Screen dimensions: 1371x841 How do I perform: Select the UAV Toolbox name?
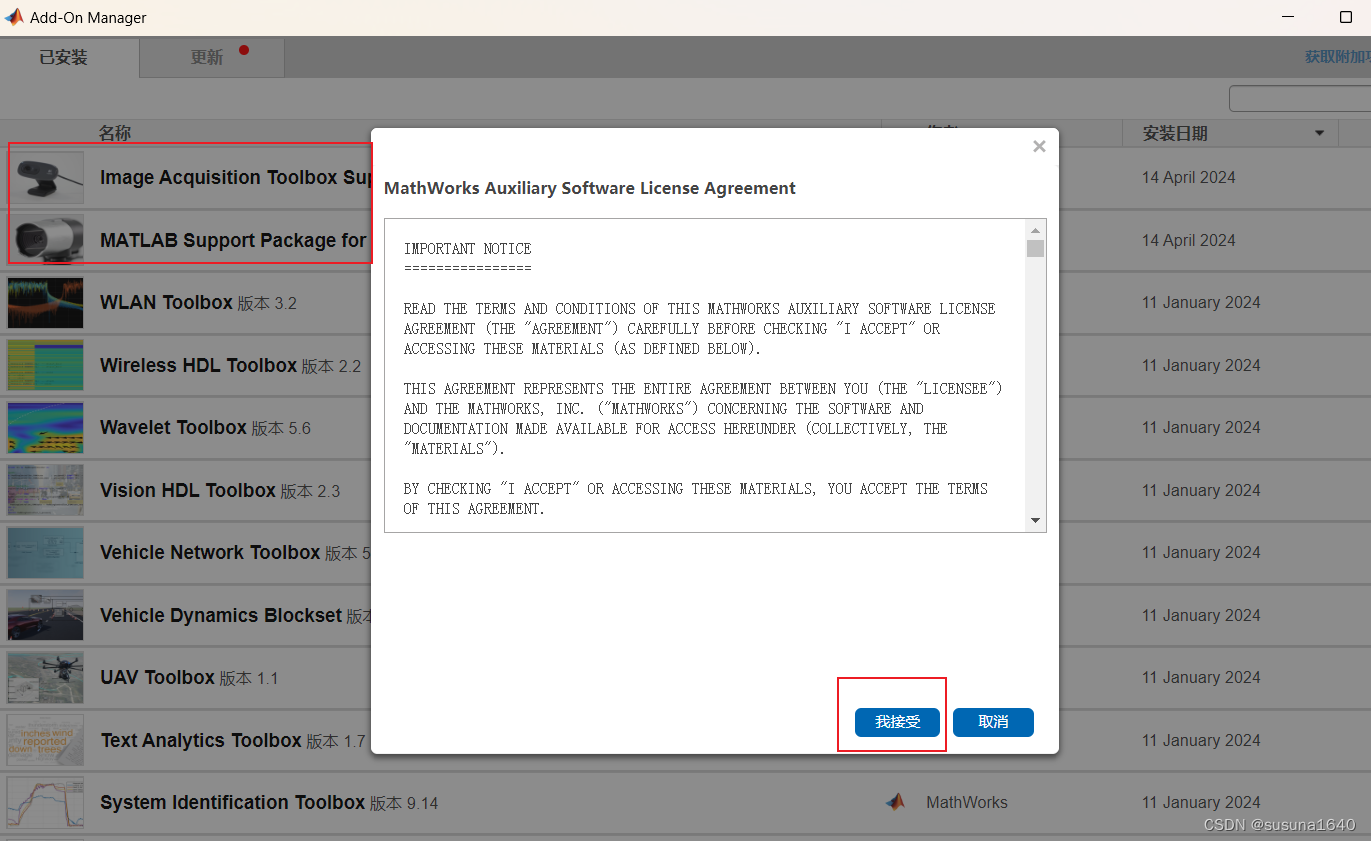157,677
